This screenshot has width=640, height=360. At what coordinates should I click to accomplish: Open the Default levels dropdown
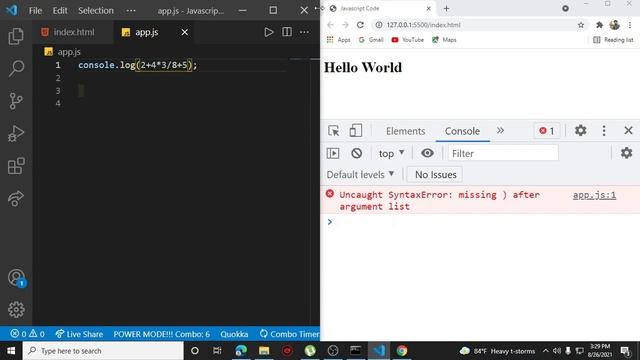[360, 174]
